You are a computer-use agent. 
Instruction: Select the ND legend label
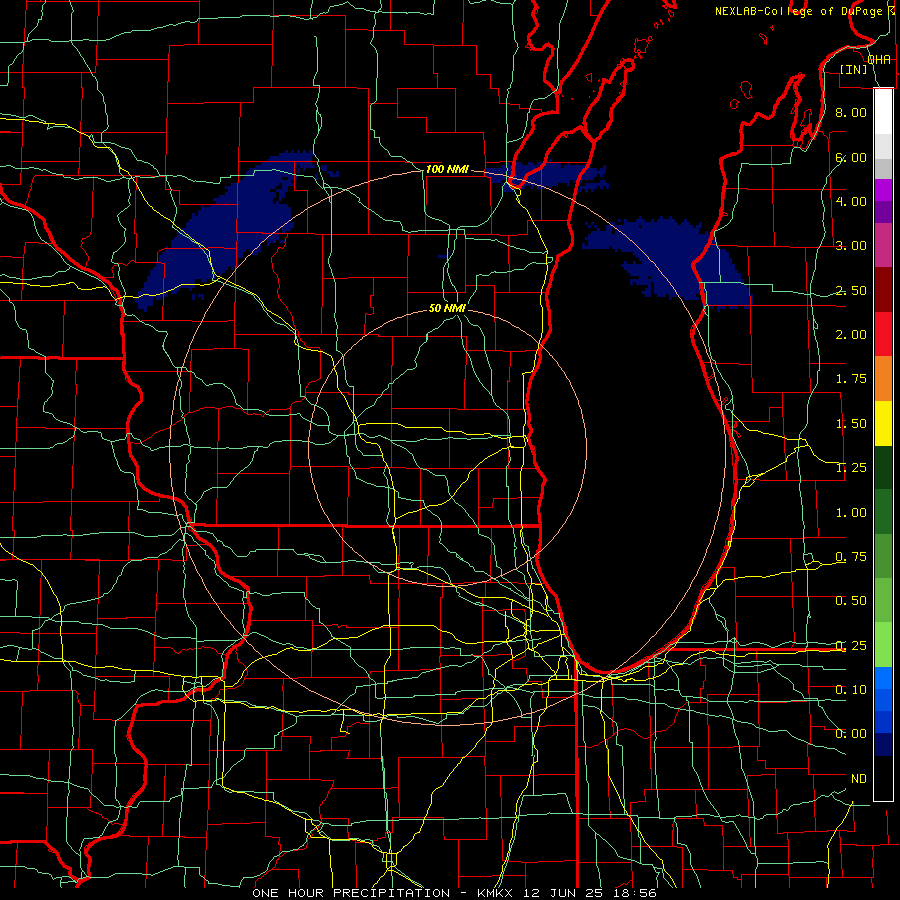point(859,779)
